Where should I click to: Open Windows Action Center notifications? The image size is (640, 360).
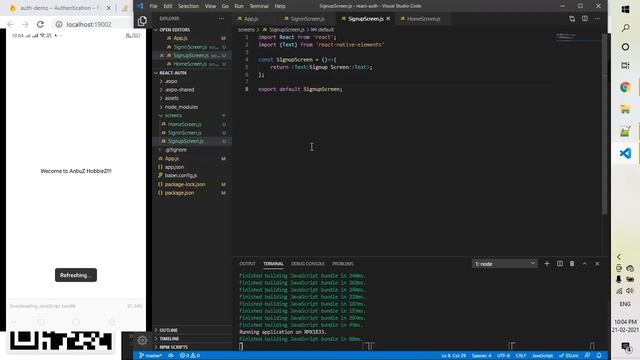pyautogui.click(x=625, y=347)
